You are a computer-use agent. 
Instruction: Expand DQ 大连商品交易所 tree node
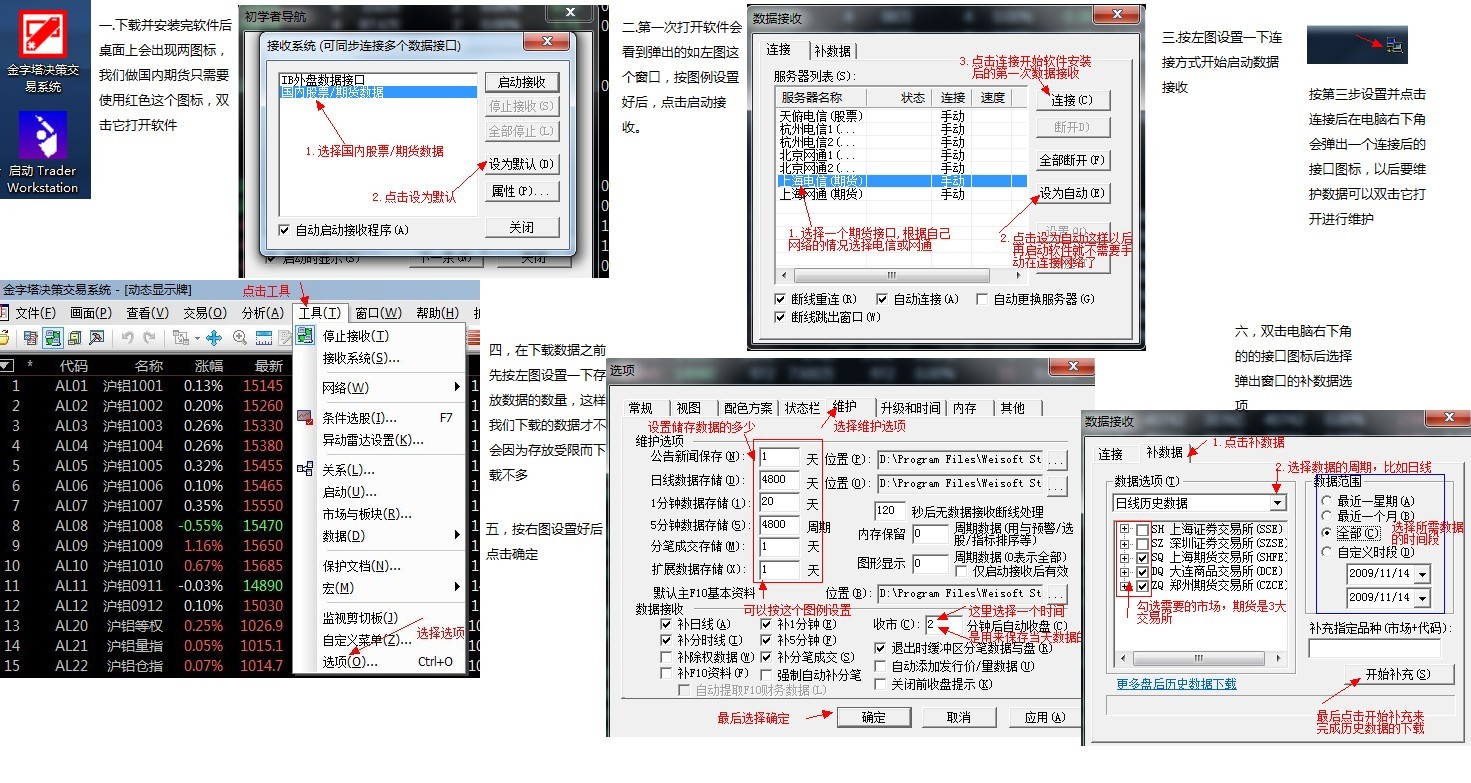[x=1125, y=572]
